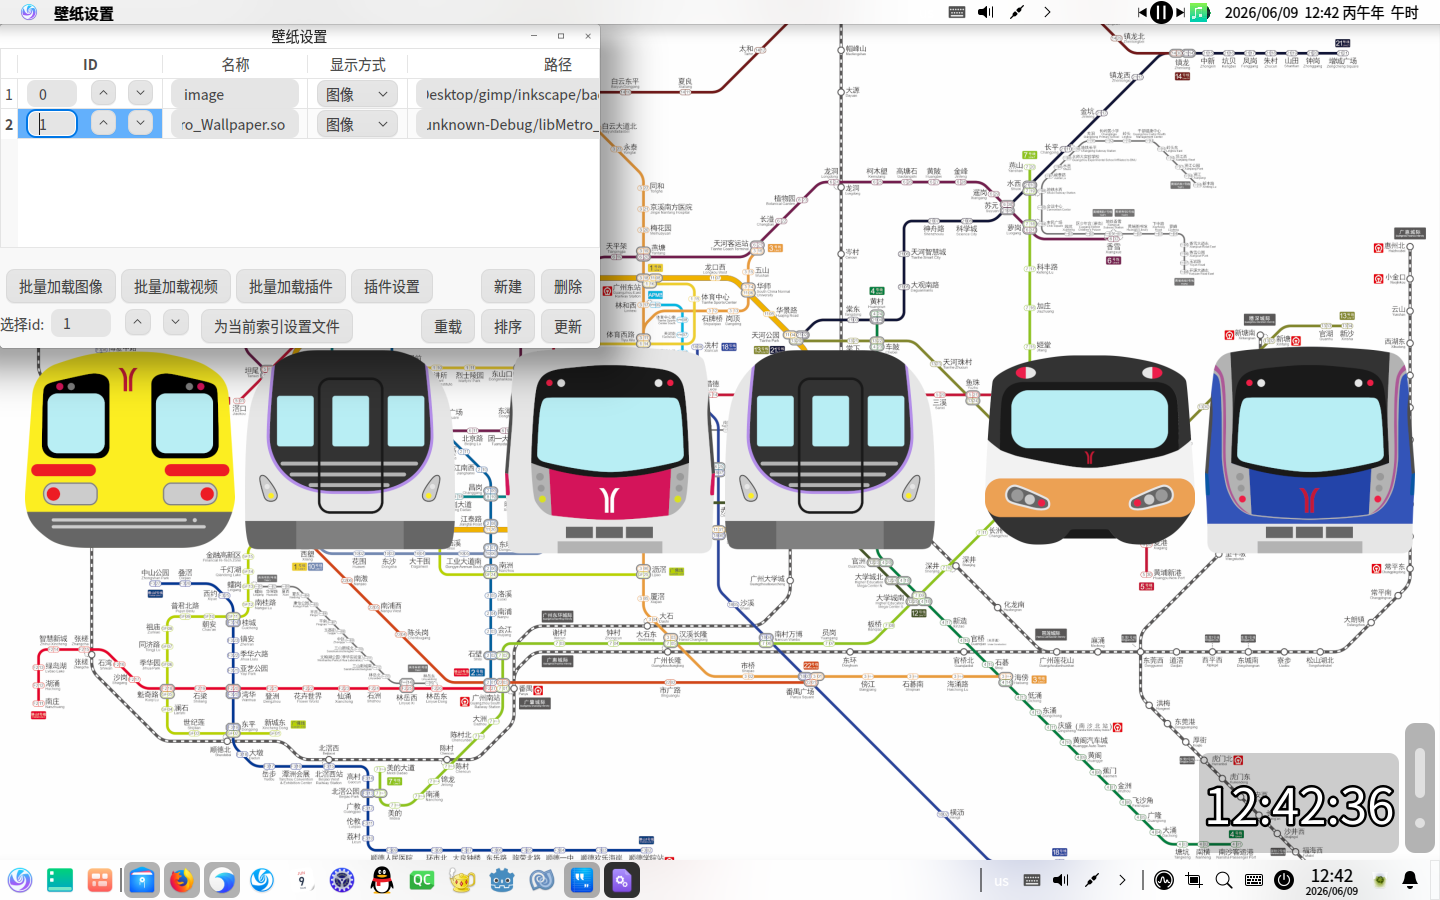Open system monitor icon in dock tray
The image size is (1440, 900).
(x=1164, y=880)
